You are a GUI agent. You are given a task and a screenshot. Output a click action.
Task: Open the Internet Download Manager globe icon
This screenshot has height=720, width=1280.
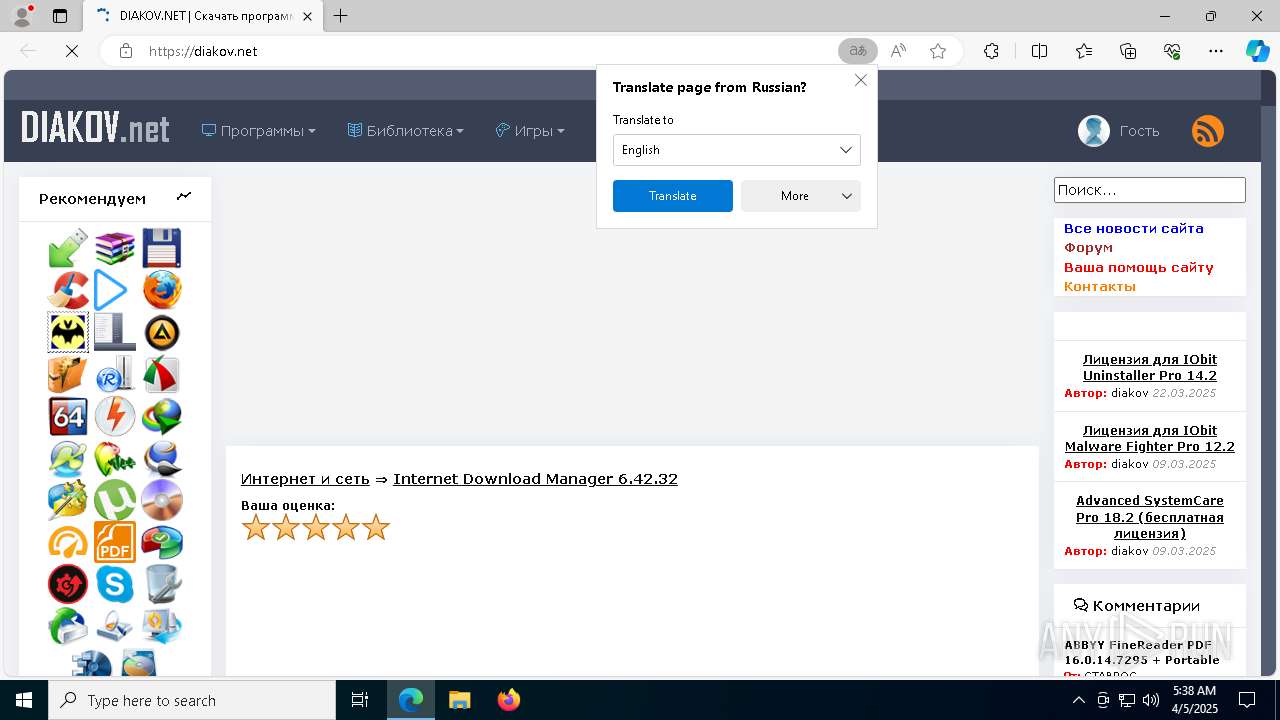click(162, 416)
